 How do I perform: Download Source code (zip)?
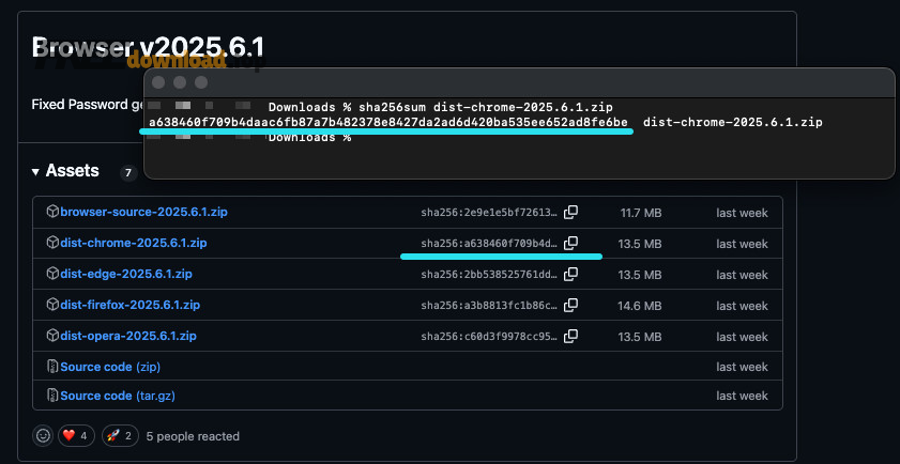point(110,367)
